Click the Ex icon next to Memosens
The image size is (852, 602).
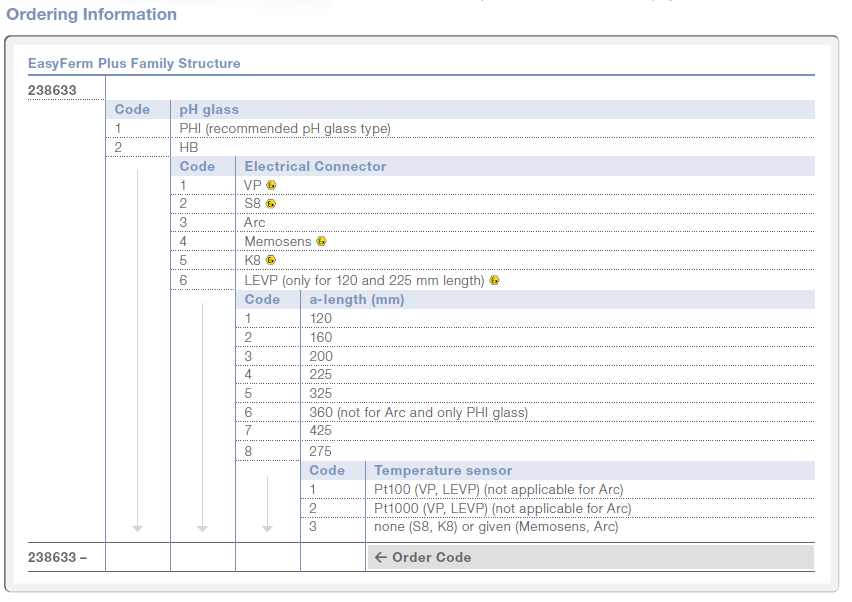click(321, 241)
